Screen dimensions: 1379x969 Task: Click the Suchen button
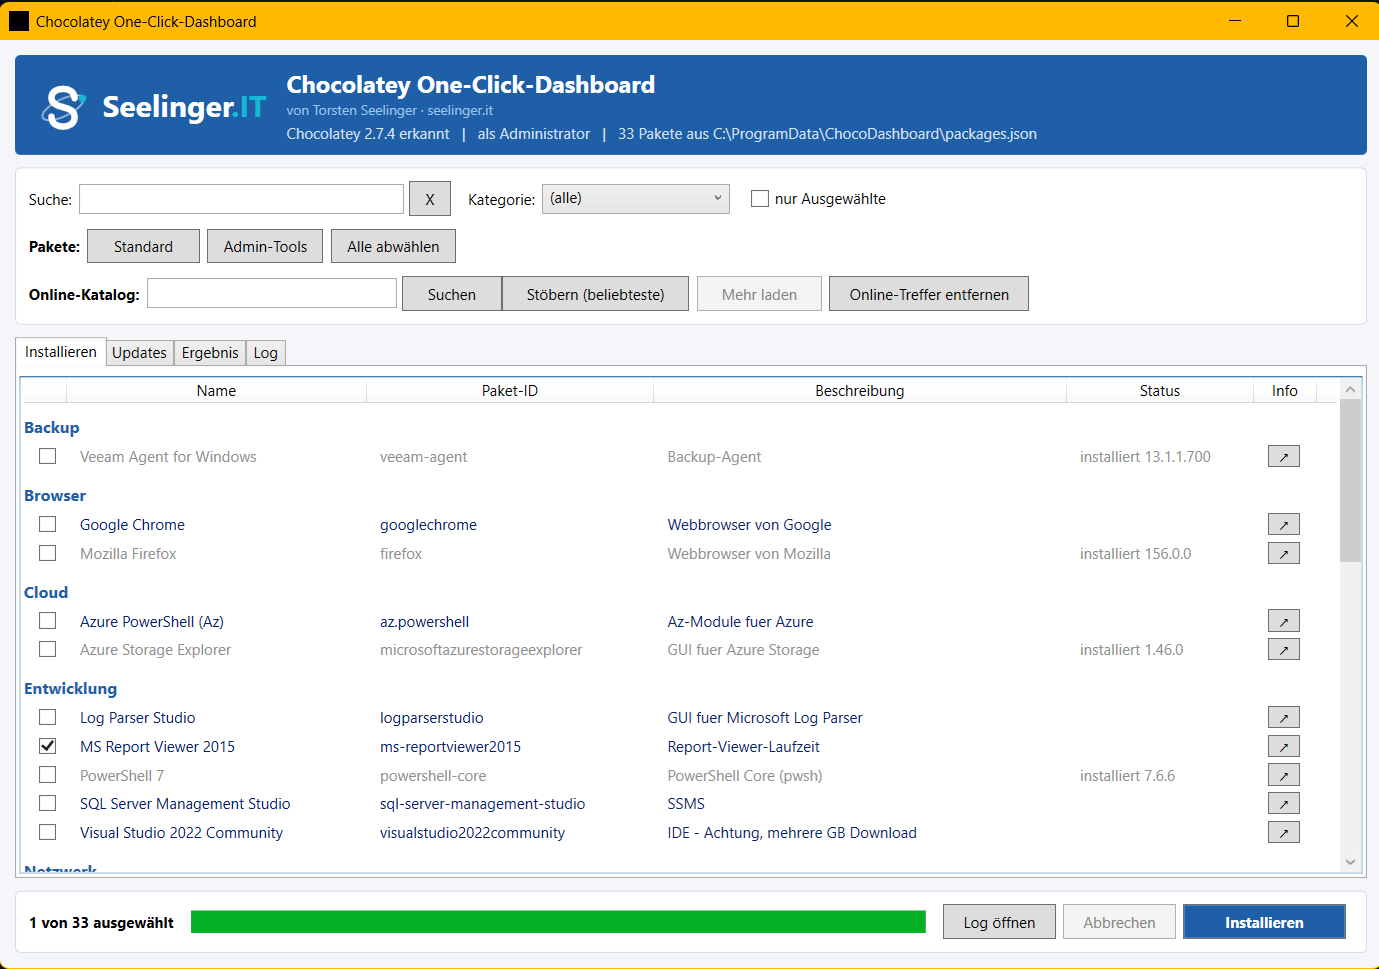(x=452, y=294)
